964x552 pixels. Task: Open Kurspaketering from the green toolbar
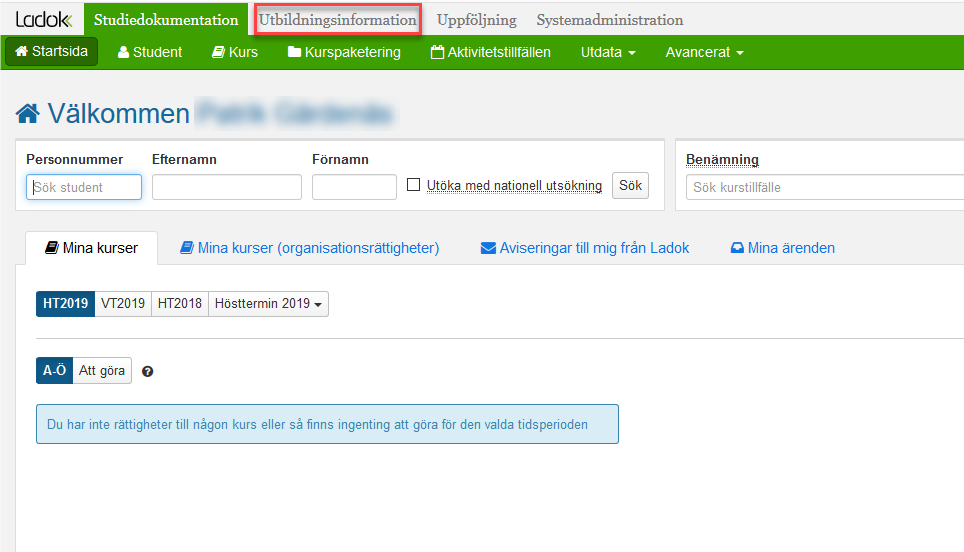344,52
